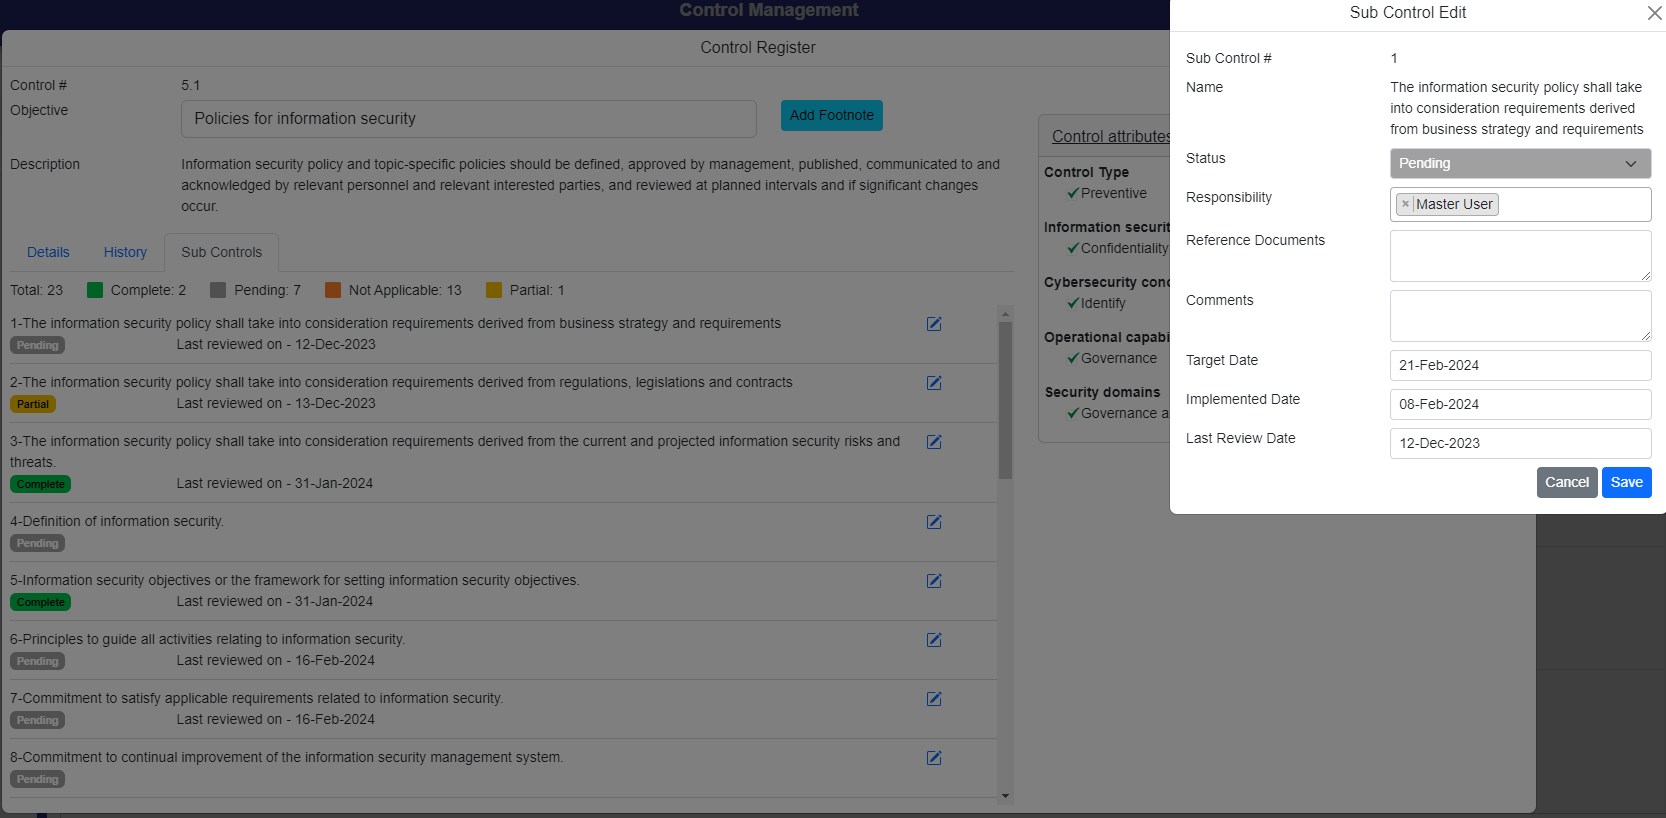Click the Save button
Image resolution: width=1666 pixels, height=818 pixels.
[1626, 482]
